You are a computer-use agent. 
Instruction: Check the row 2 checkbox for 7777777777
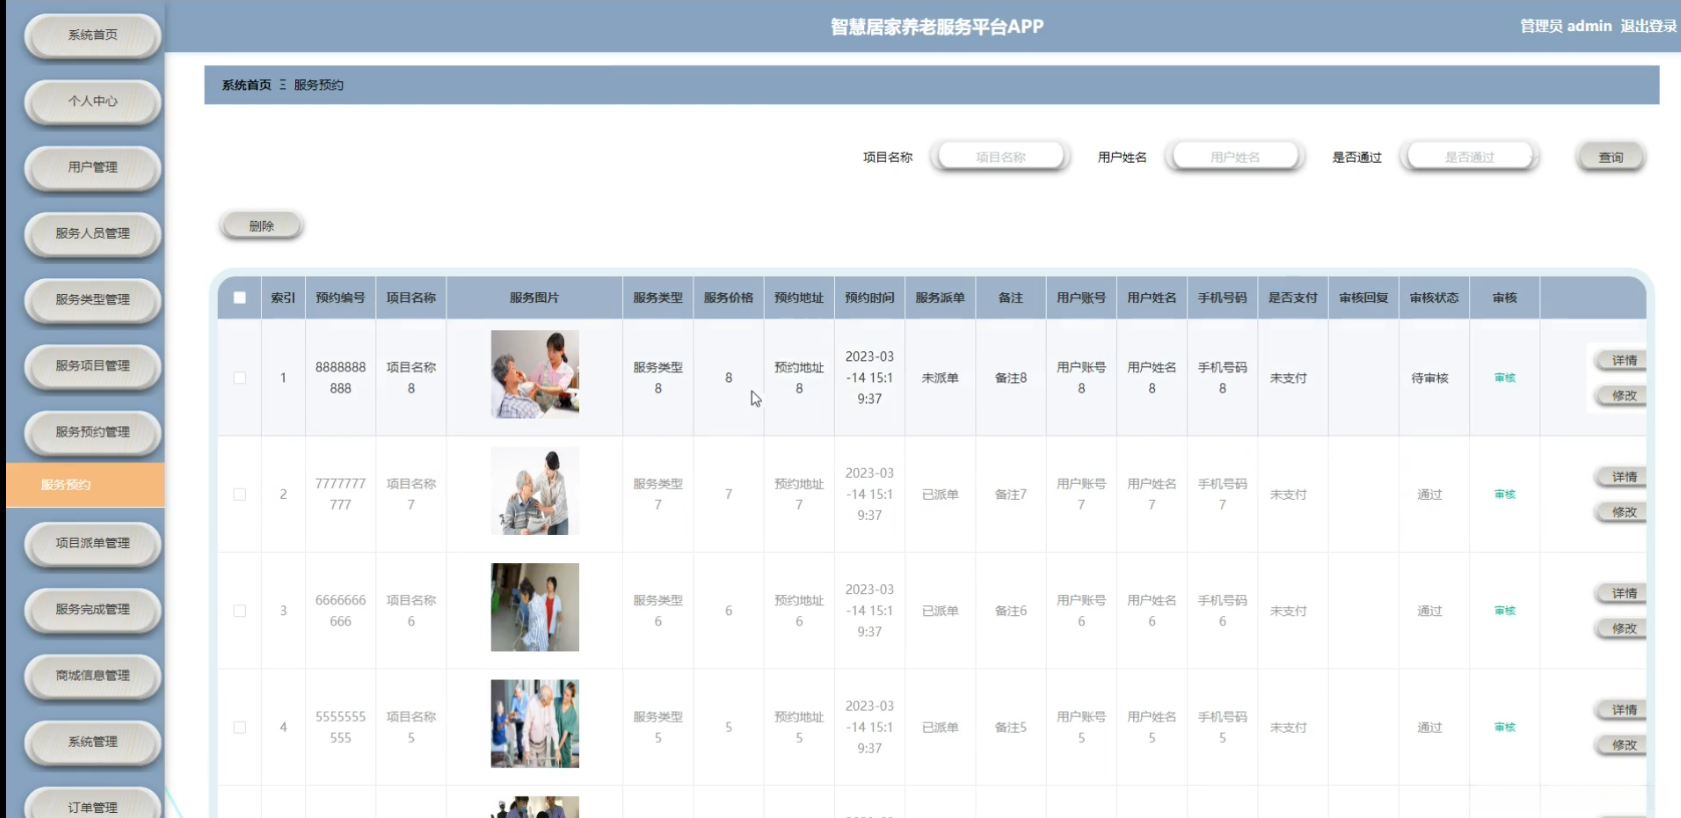coord(240,494)
